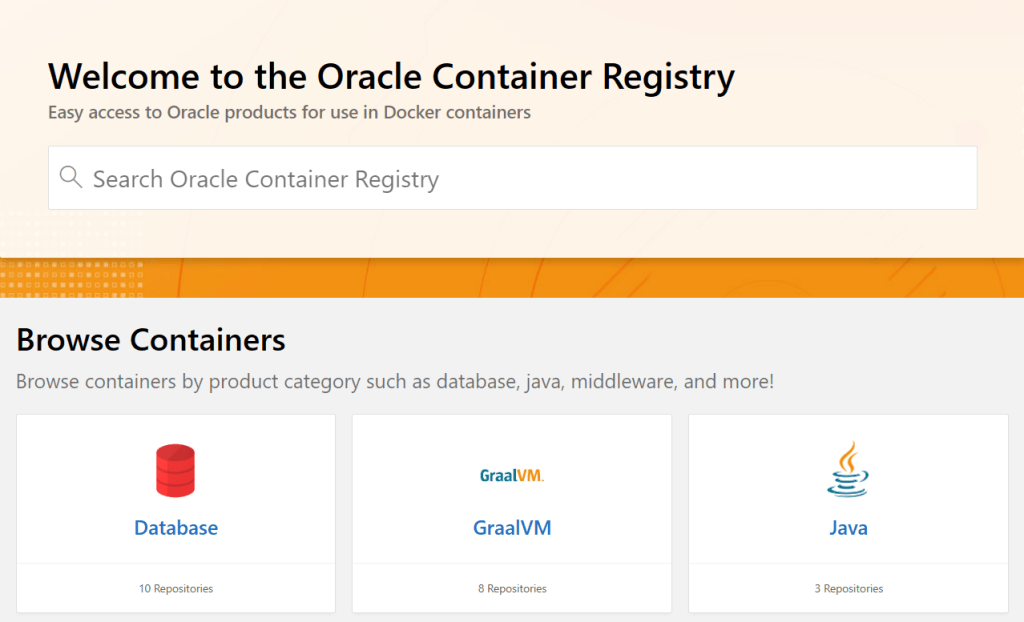Open the GraalVM category link
Image resolution: width=1024 pixels, height=622 pixels.
point(512,528)
